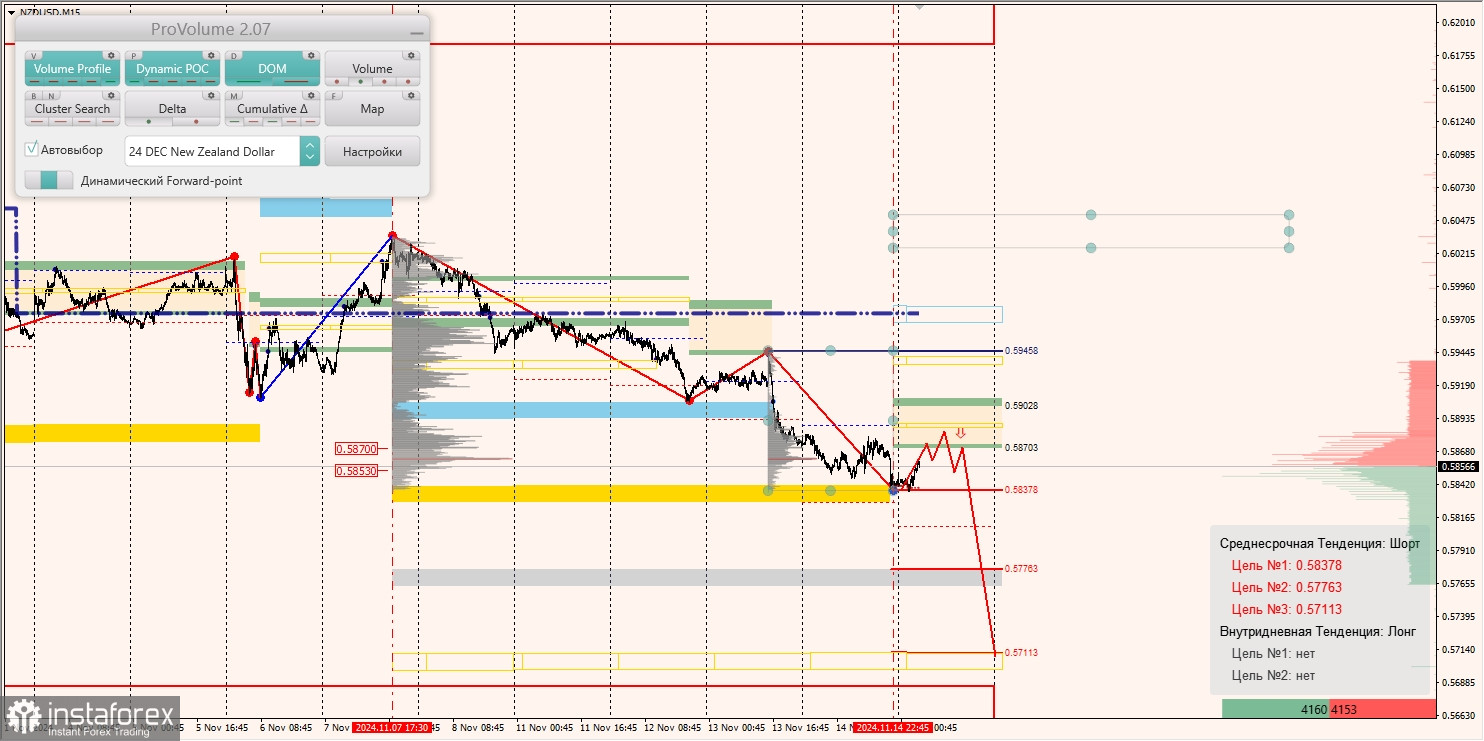Click the NZDUSD.M15 chart title
Viewport: 1484px width, 741px height.
point(50,13)
